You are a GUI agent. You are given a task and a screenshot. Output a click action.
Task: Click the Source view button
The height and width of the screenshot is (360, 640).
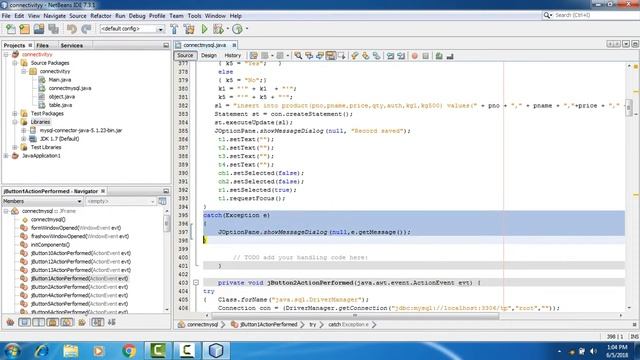pos(185,56)
